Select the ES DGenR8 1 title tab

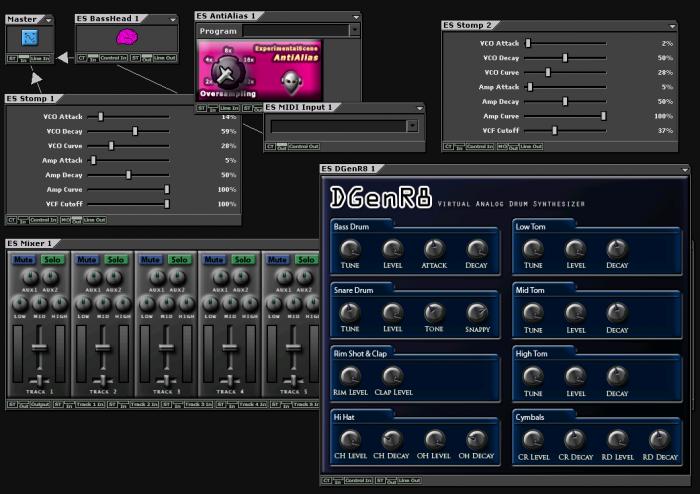[348, 168]
